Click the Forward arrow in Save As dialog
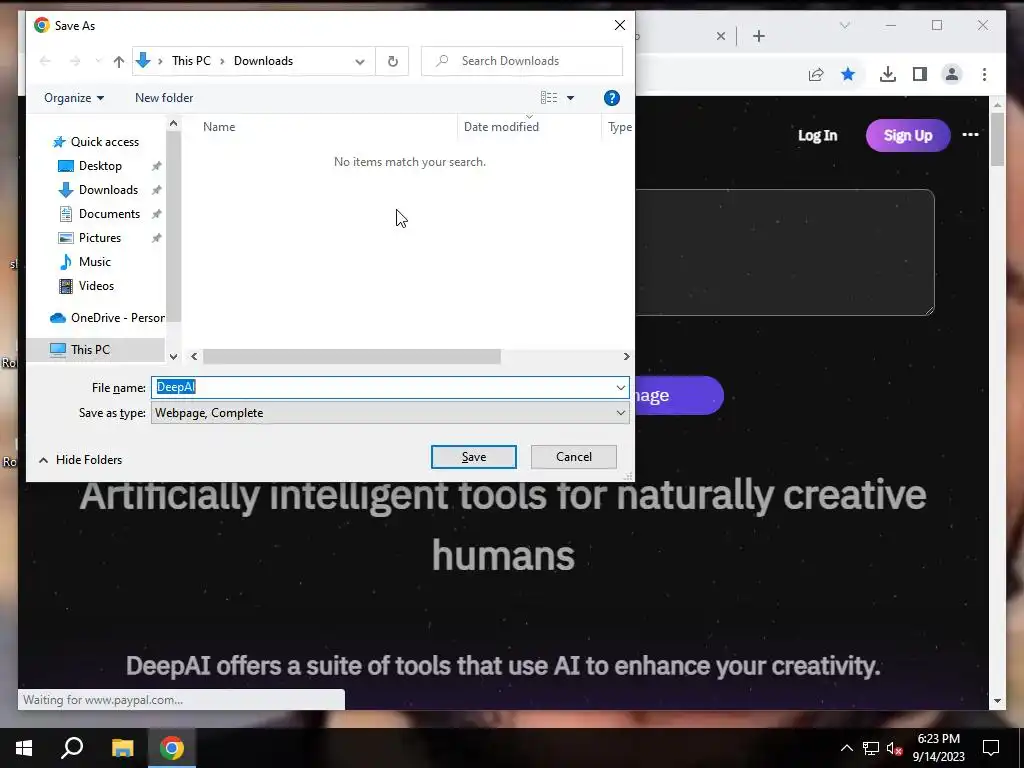This screenshot has width=1024, height=768. click(75, 61)
